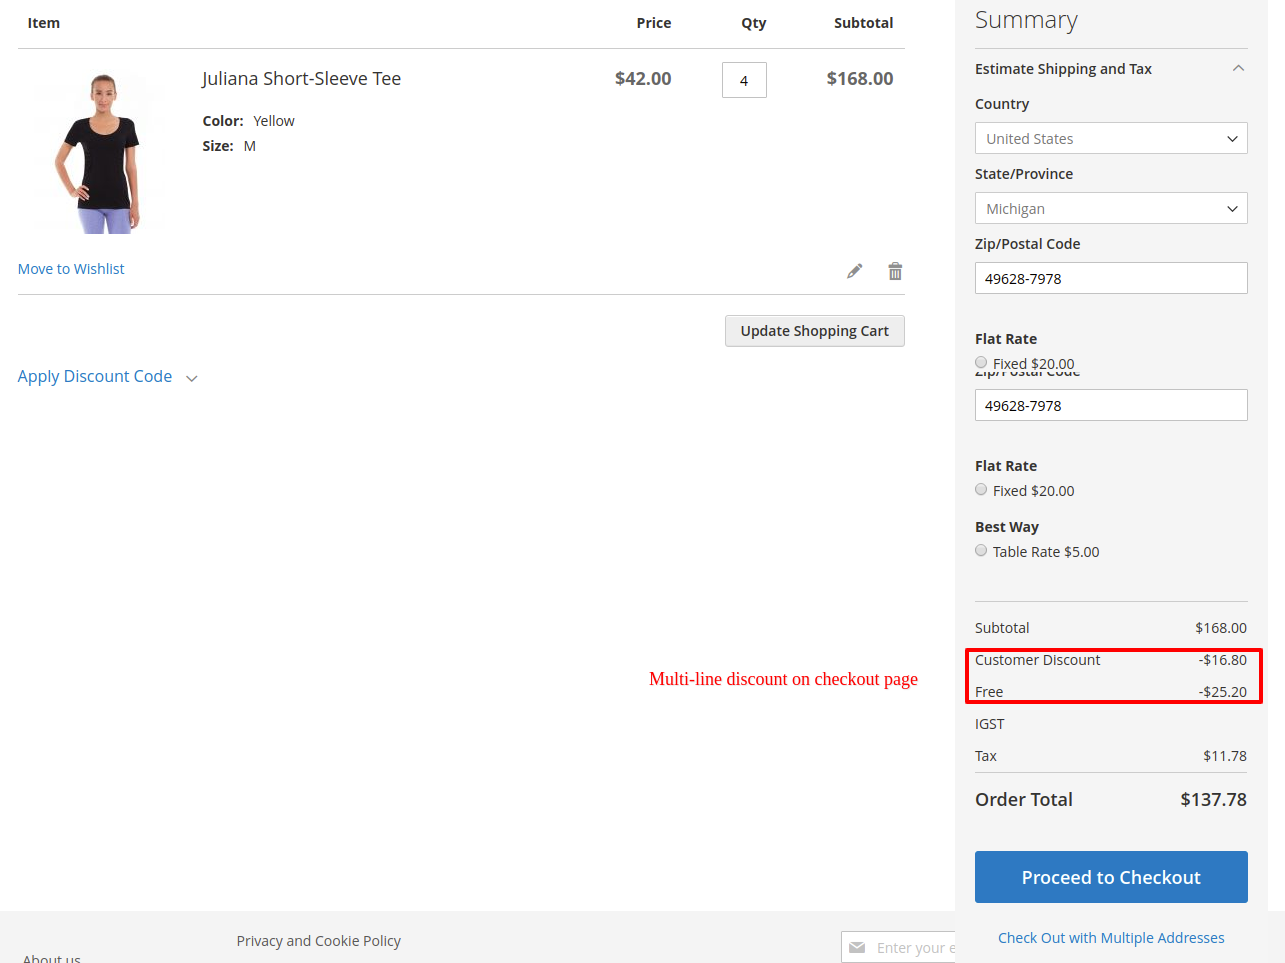Click the pencil edit item icon
Image resolution: width=1285 pixels, height=963 pixels.
coord(854,271)
